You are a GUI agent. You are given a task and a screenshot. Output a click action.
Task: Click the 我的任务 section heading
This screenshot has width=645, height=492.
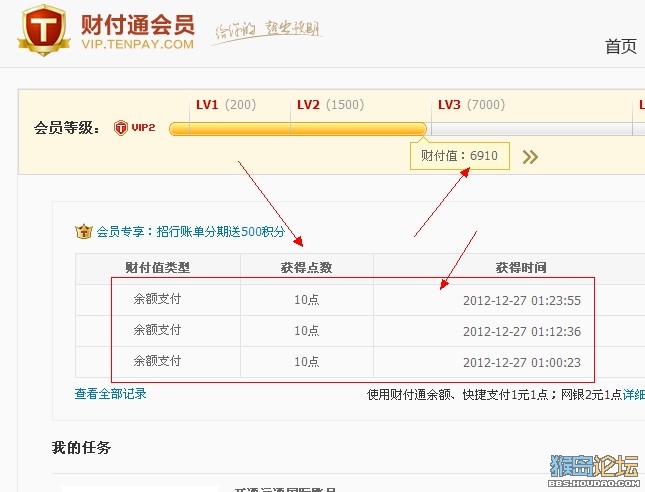tap(81, 448)
